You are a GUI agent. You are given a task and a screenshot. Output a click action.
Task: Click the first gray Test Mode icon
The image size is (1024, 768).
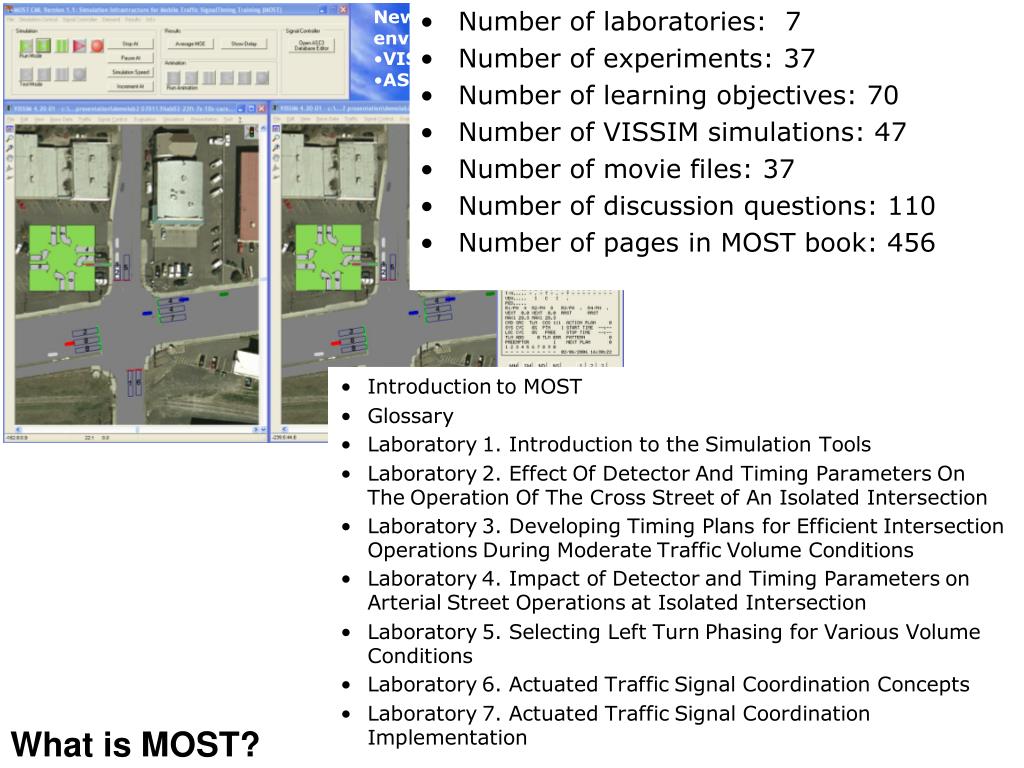point(26,74)
